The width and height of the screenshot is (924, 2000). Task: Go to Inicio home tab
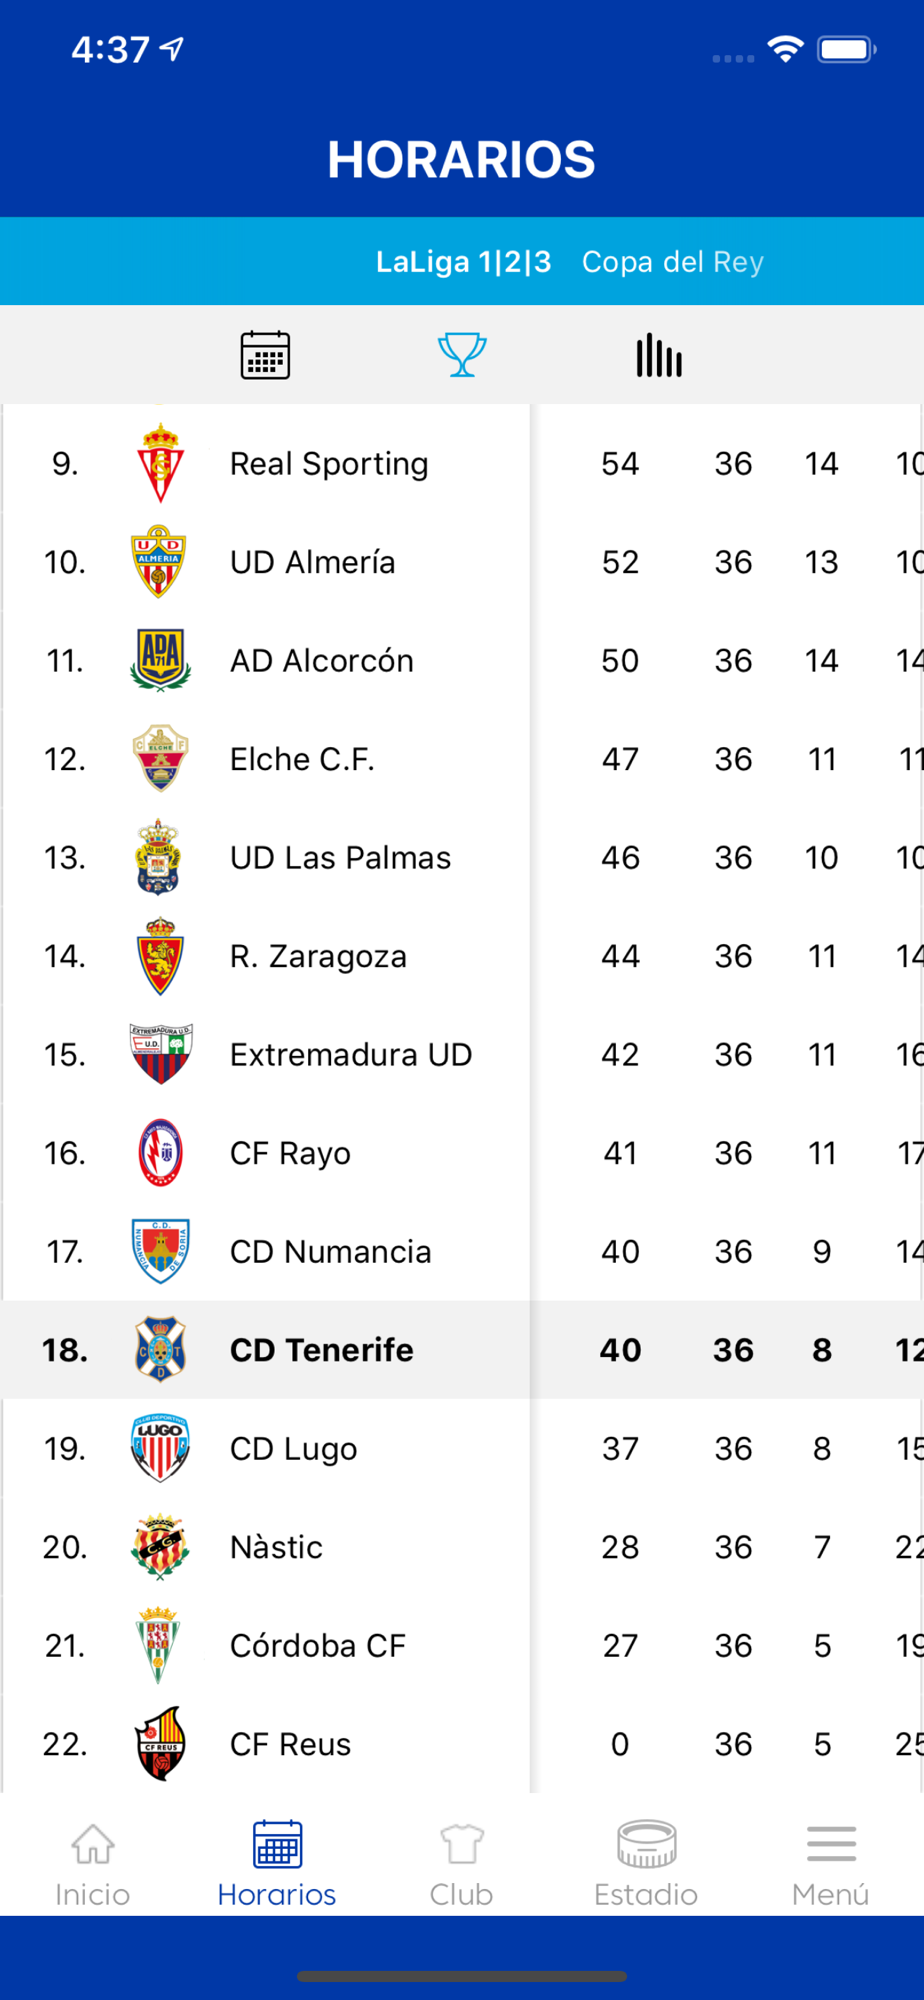pos(93,1864)
